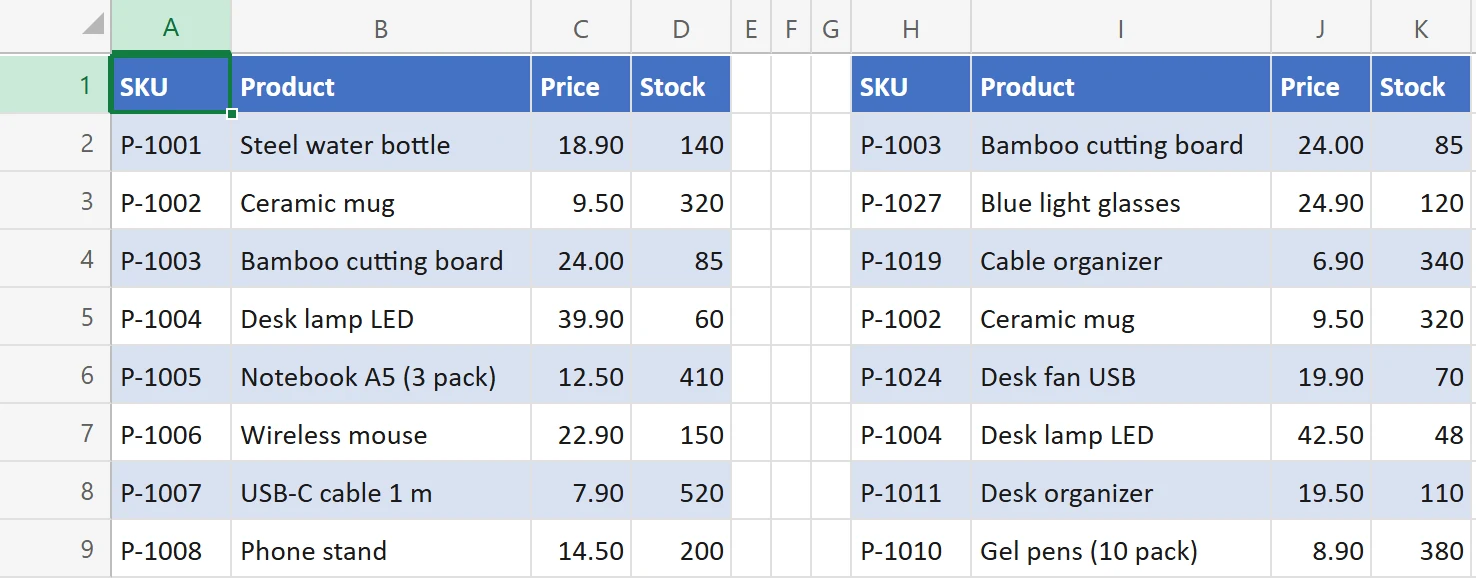The width and height of the screenshot is (1476, 578).
Task: Select the P-1011 cell
Action: pyautogui.click(x=911, y=491)
